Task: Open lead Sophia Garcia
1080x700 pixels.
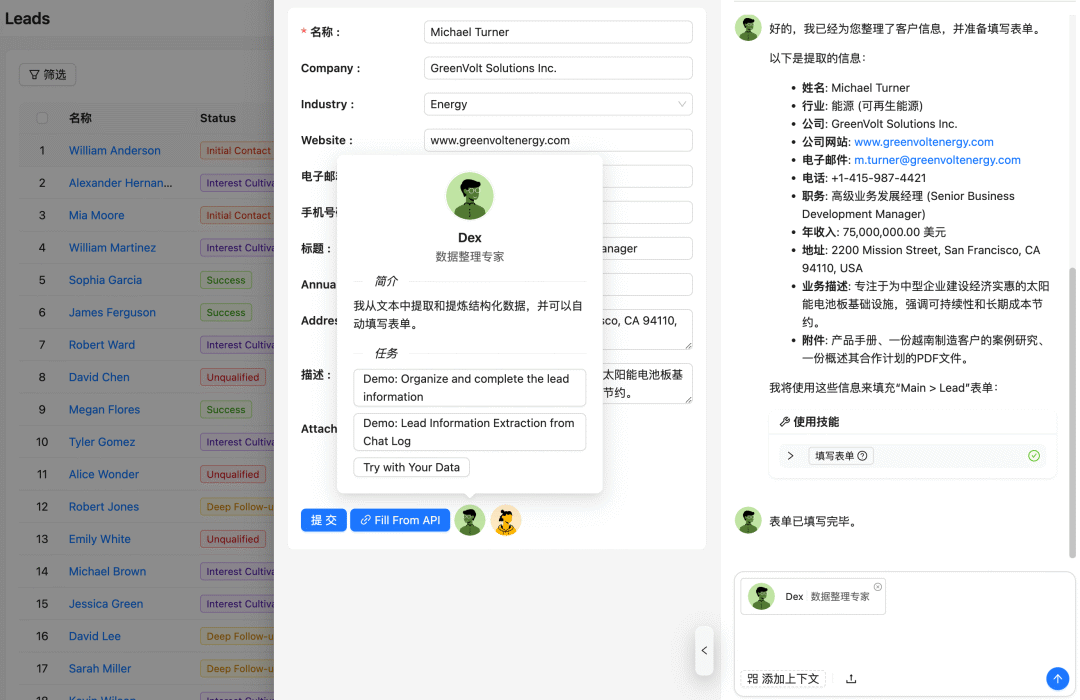Action: 105,280
